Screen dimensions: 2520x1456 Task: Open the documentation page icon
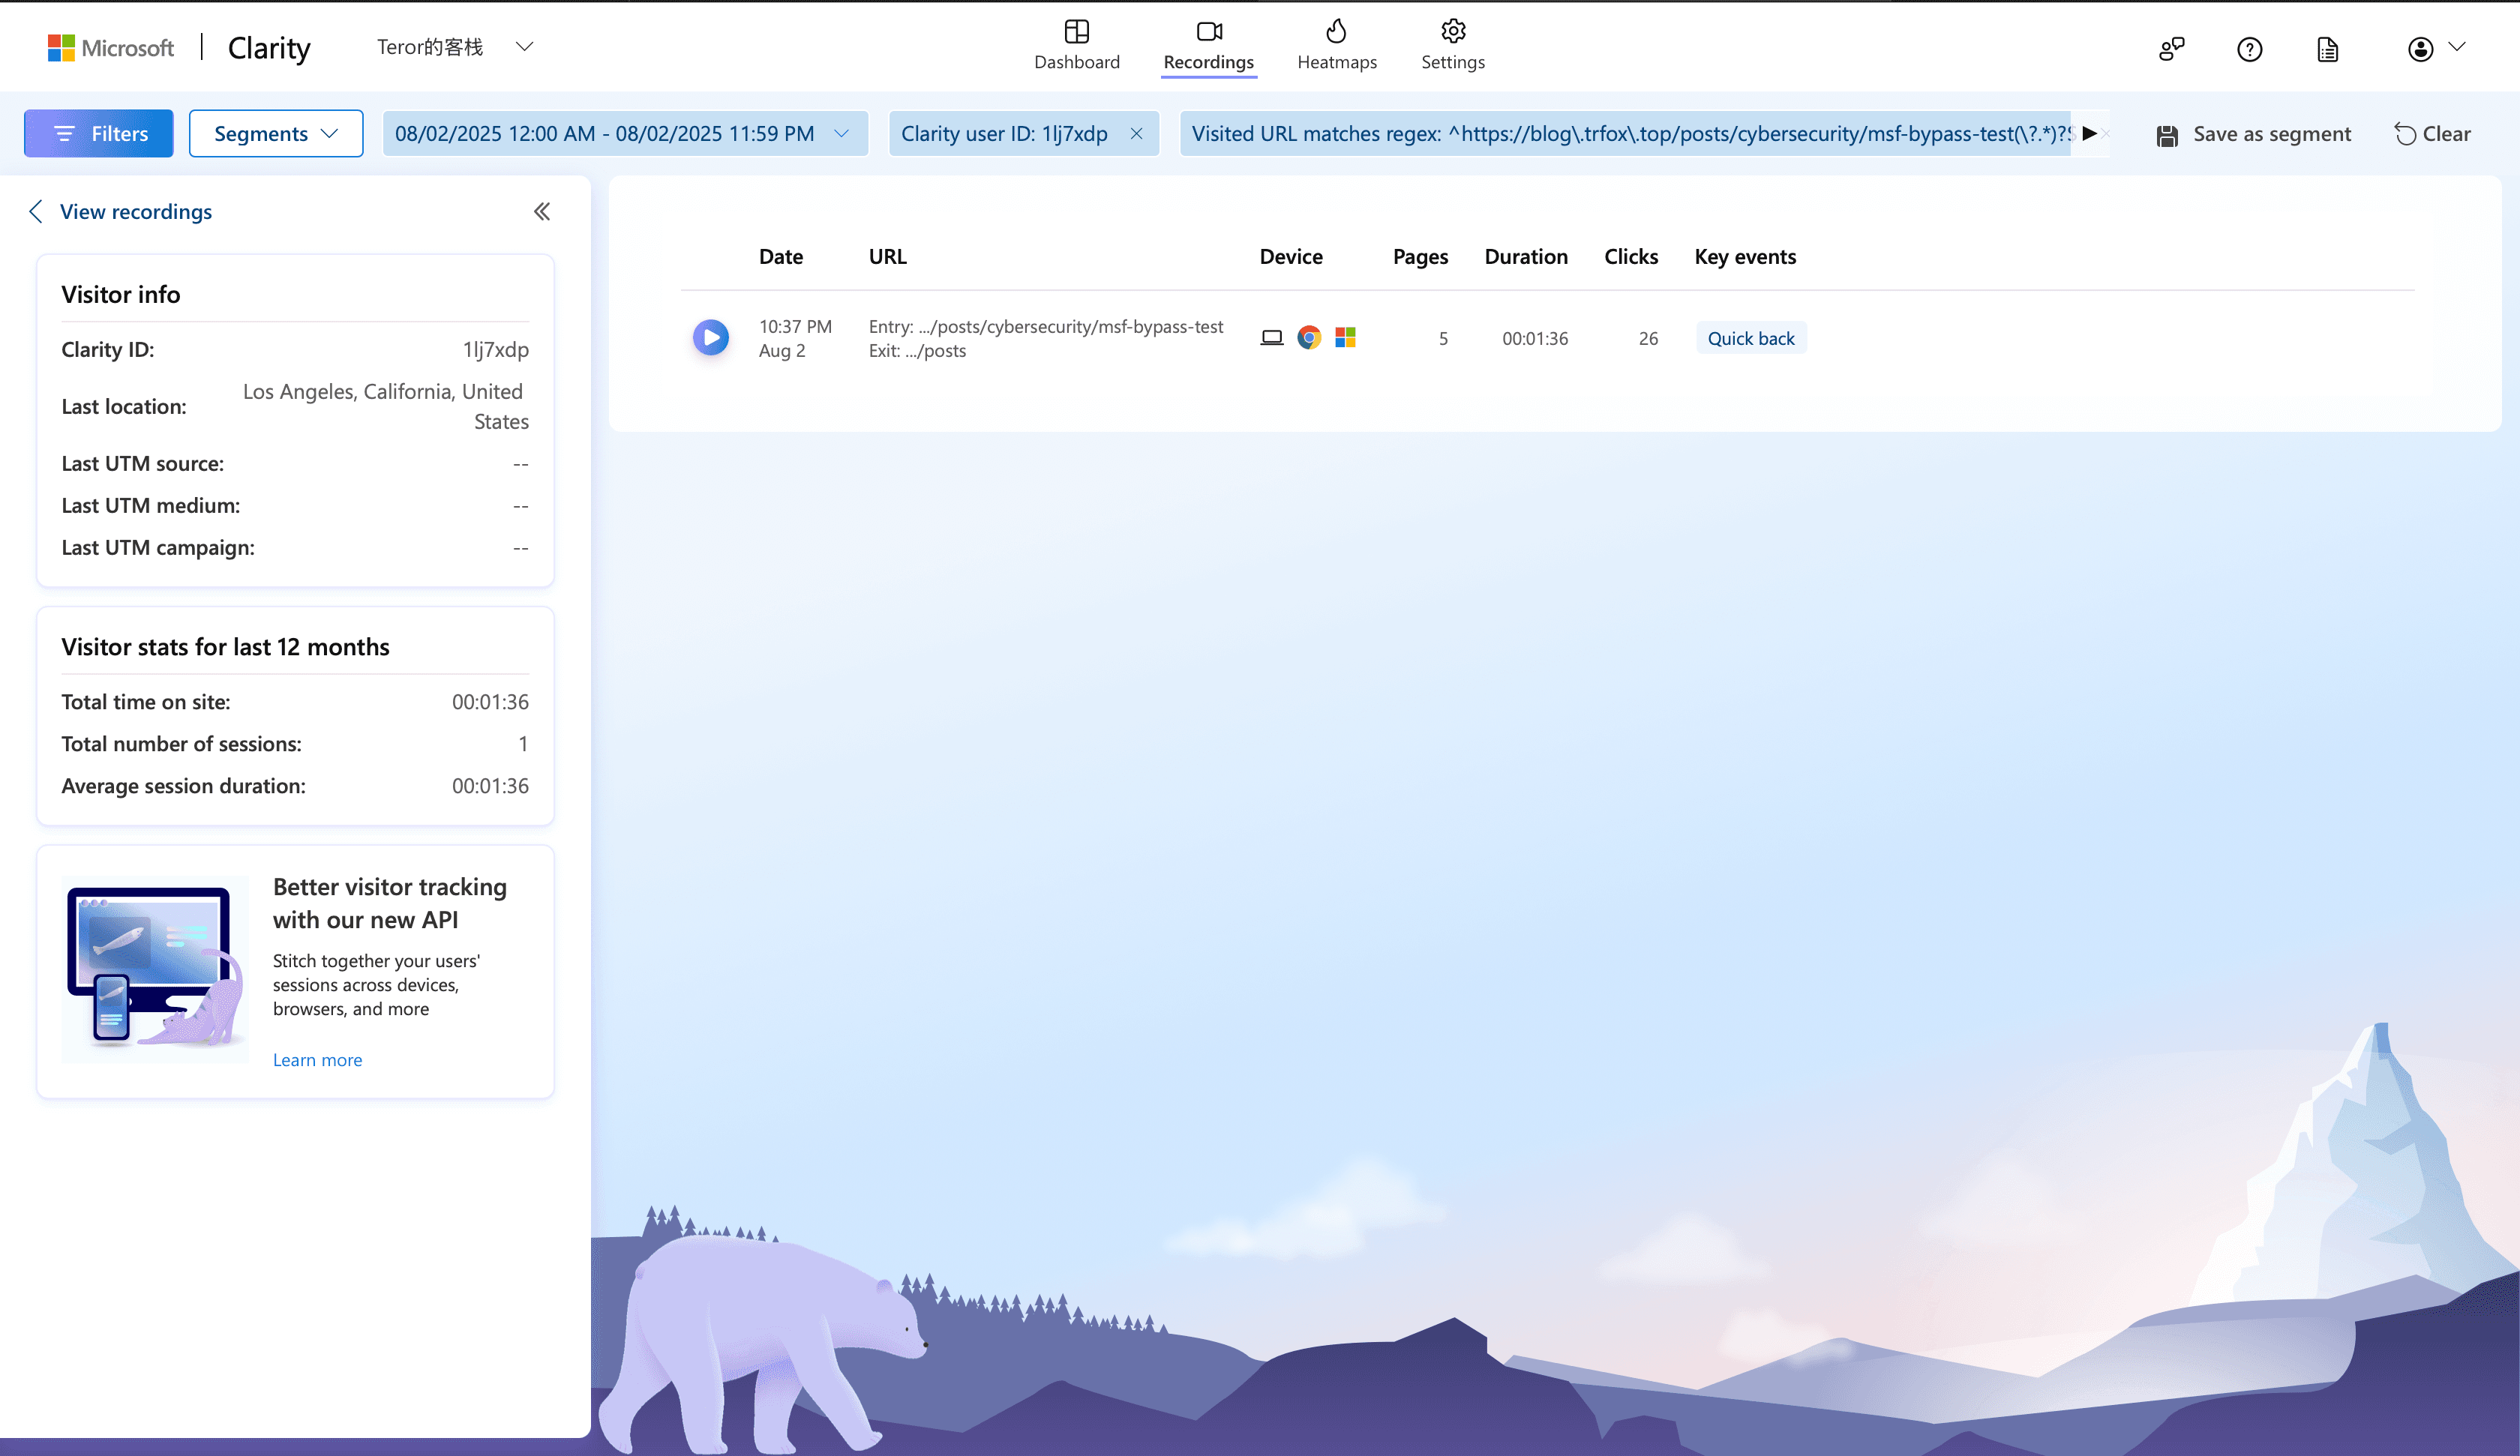(2327, 48)
